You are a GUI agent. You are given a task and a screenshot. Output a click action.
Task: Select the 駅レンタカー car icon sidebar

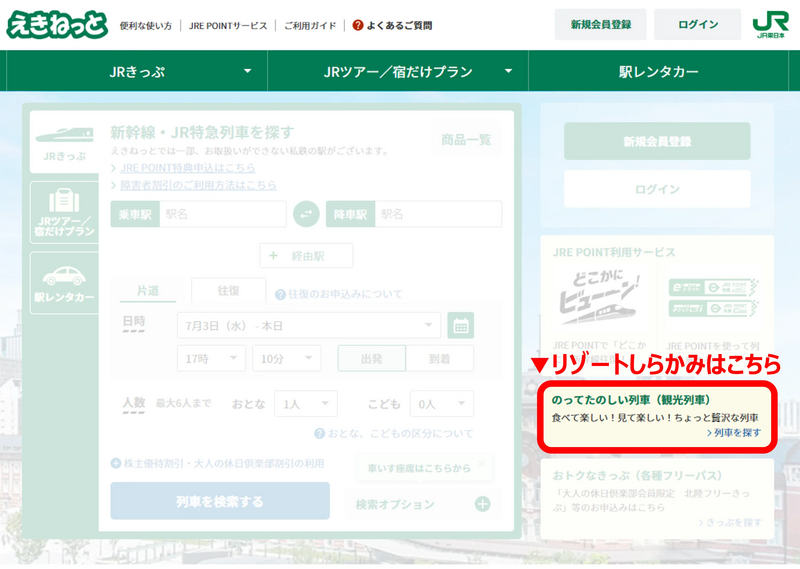pyautogui.click(x=63, y=283)
